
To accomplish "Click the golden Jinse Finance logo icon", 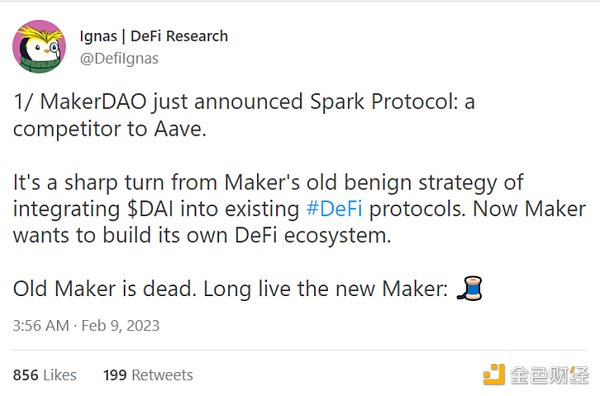I will (494, 375).
